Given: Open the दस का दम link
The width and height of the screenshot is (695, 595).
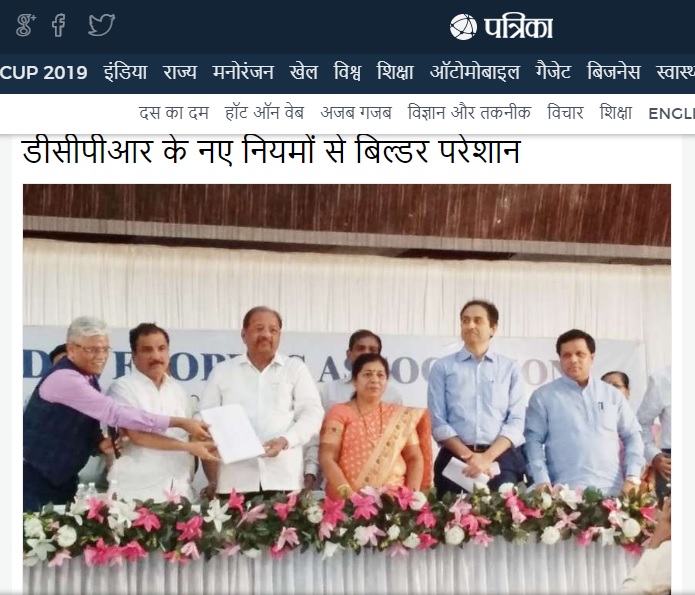Looking at the screenshot, I should (x=173, y=113).
